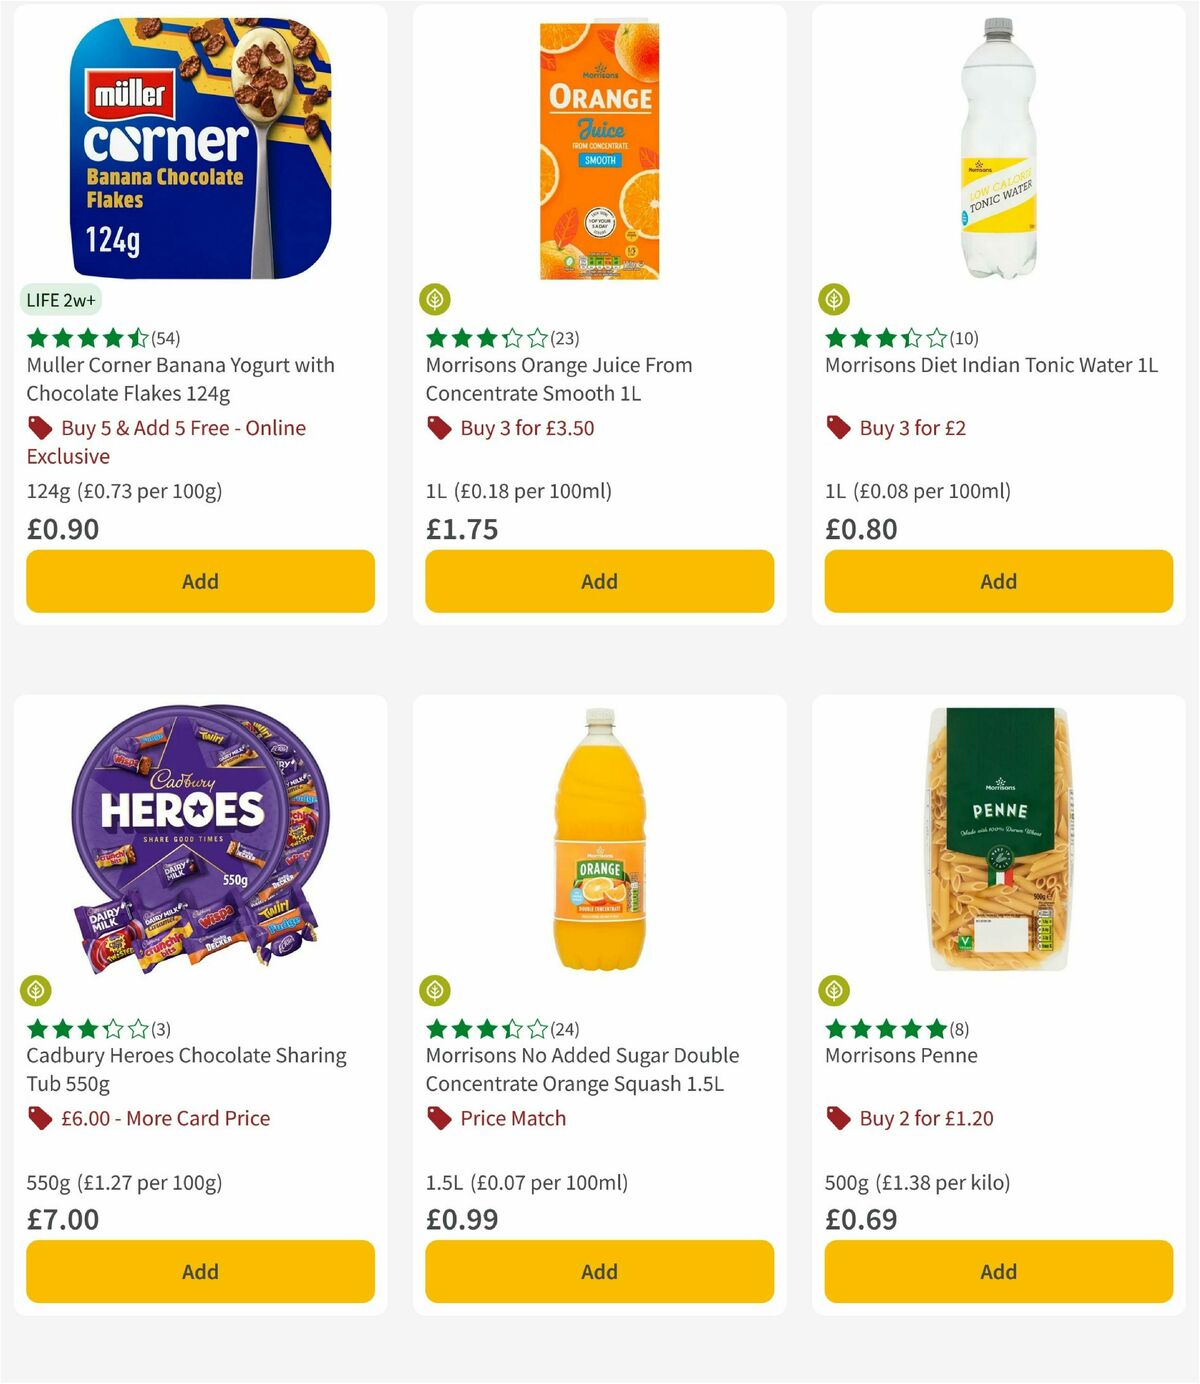The width and height of the screenshot is (1200, 1384).
Task: Add Morrisons Diet Indian Tonic Water to basket
Action: [998, 581]
